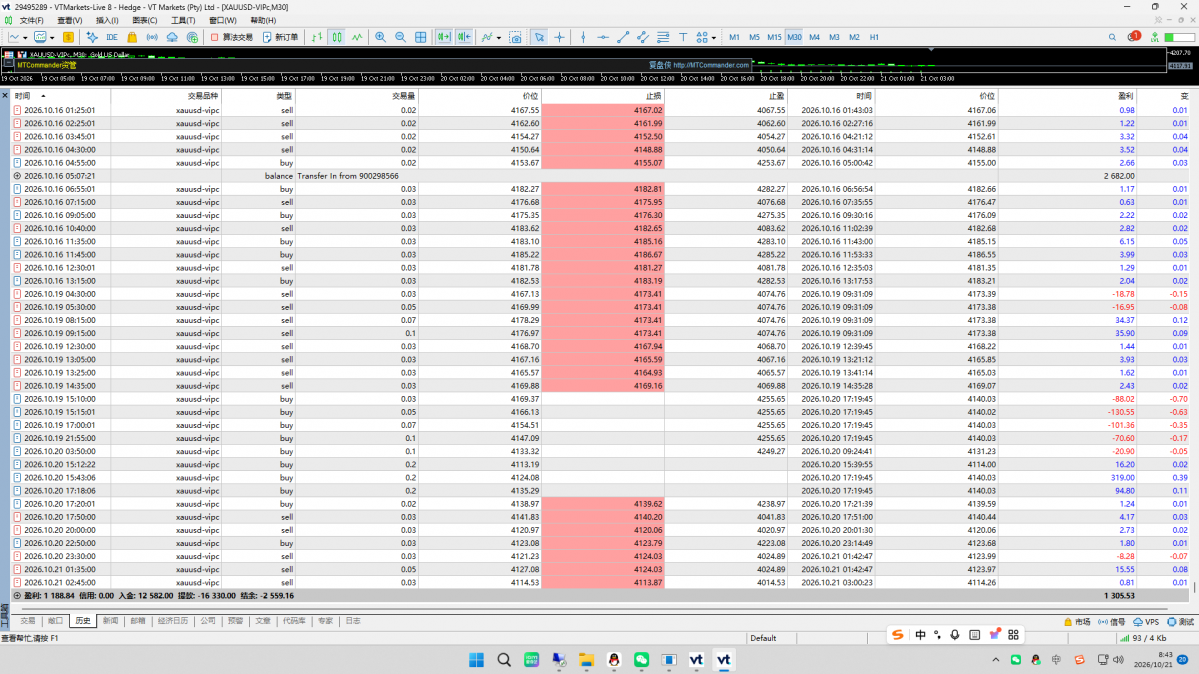Image resolution: width=1199 pixels, height=674 pixels.
Task: Open the shapes objects dropdown arrow
Action: click(713, 37)
